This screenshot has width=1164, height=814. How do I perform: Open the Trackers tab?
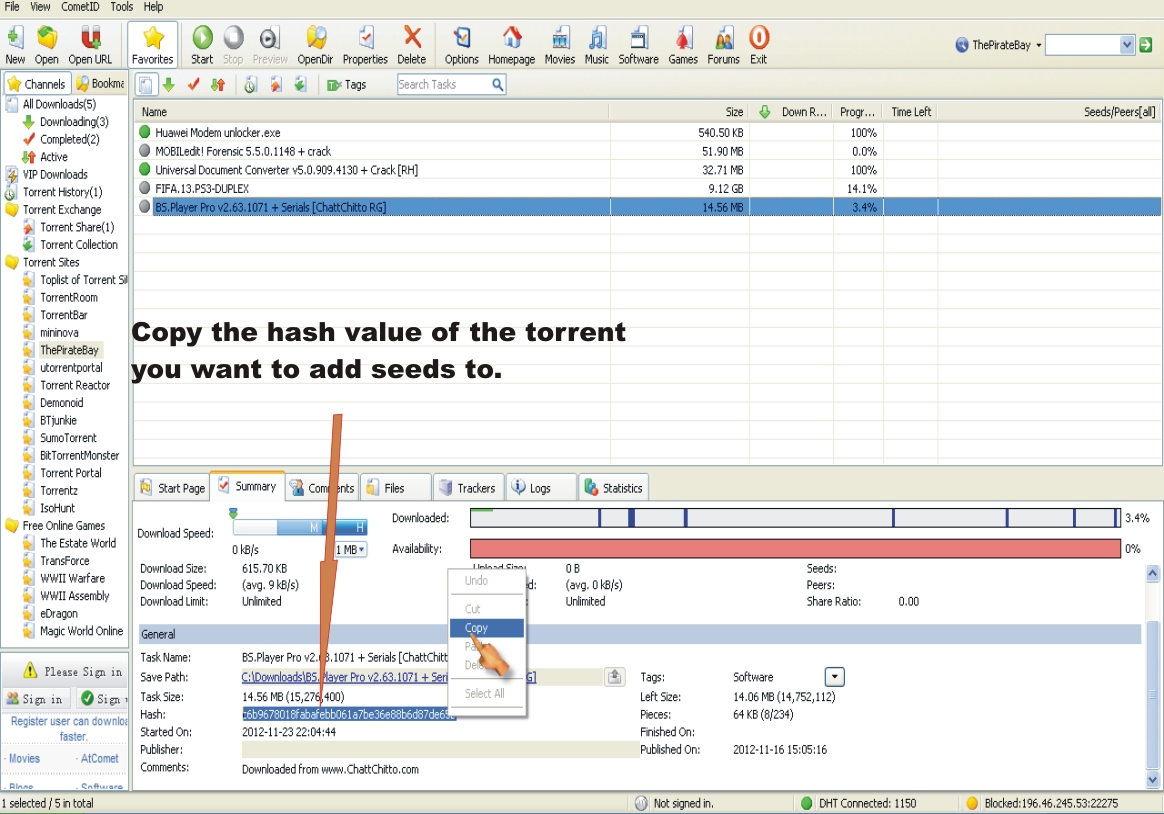468,488
